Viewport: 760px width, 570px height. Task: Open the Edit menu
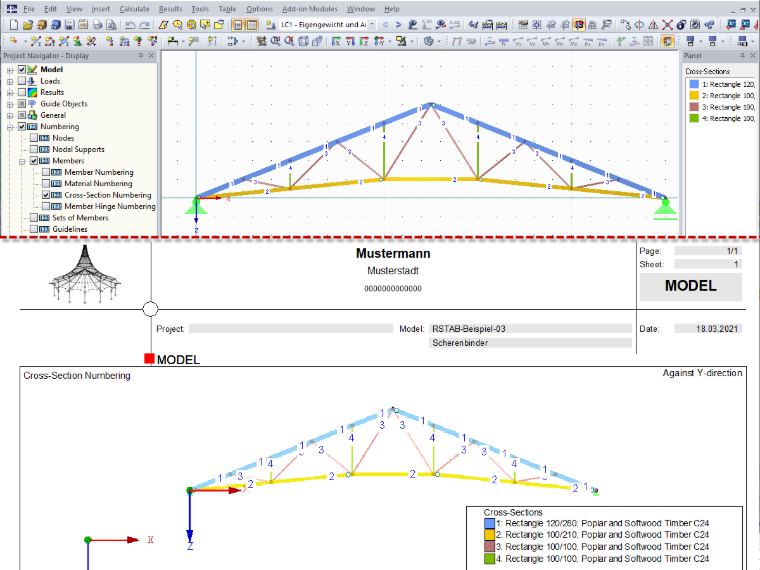(50, 9)
